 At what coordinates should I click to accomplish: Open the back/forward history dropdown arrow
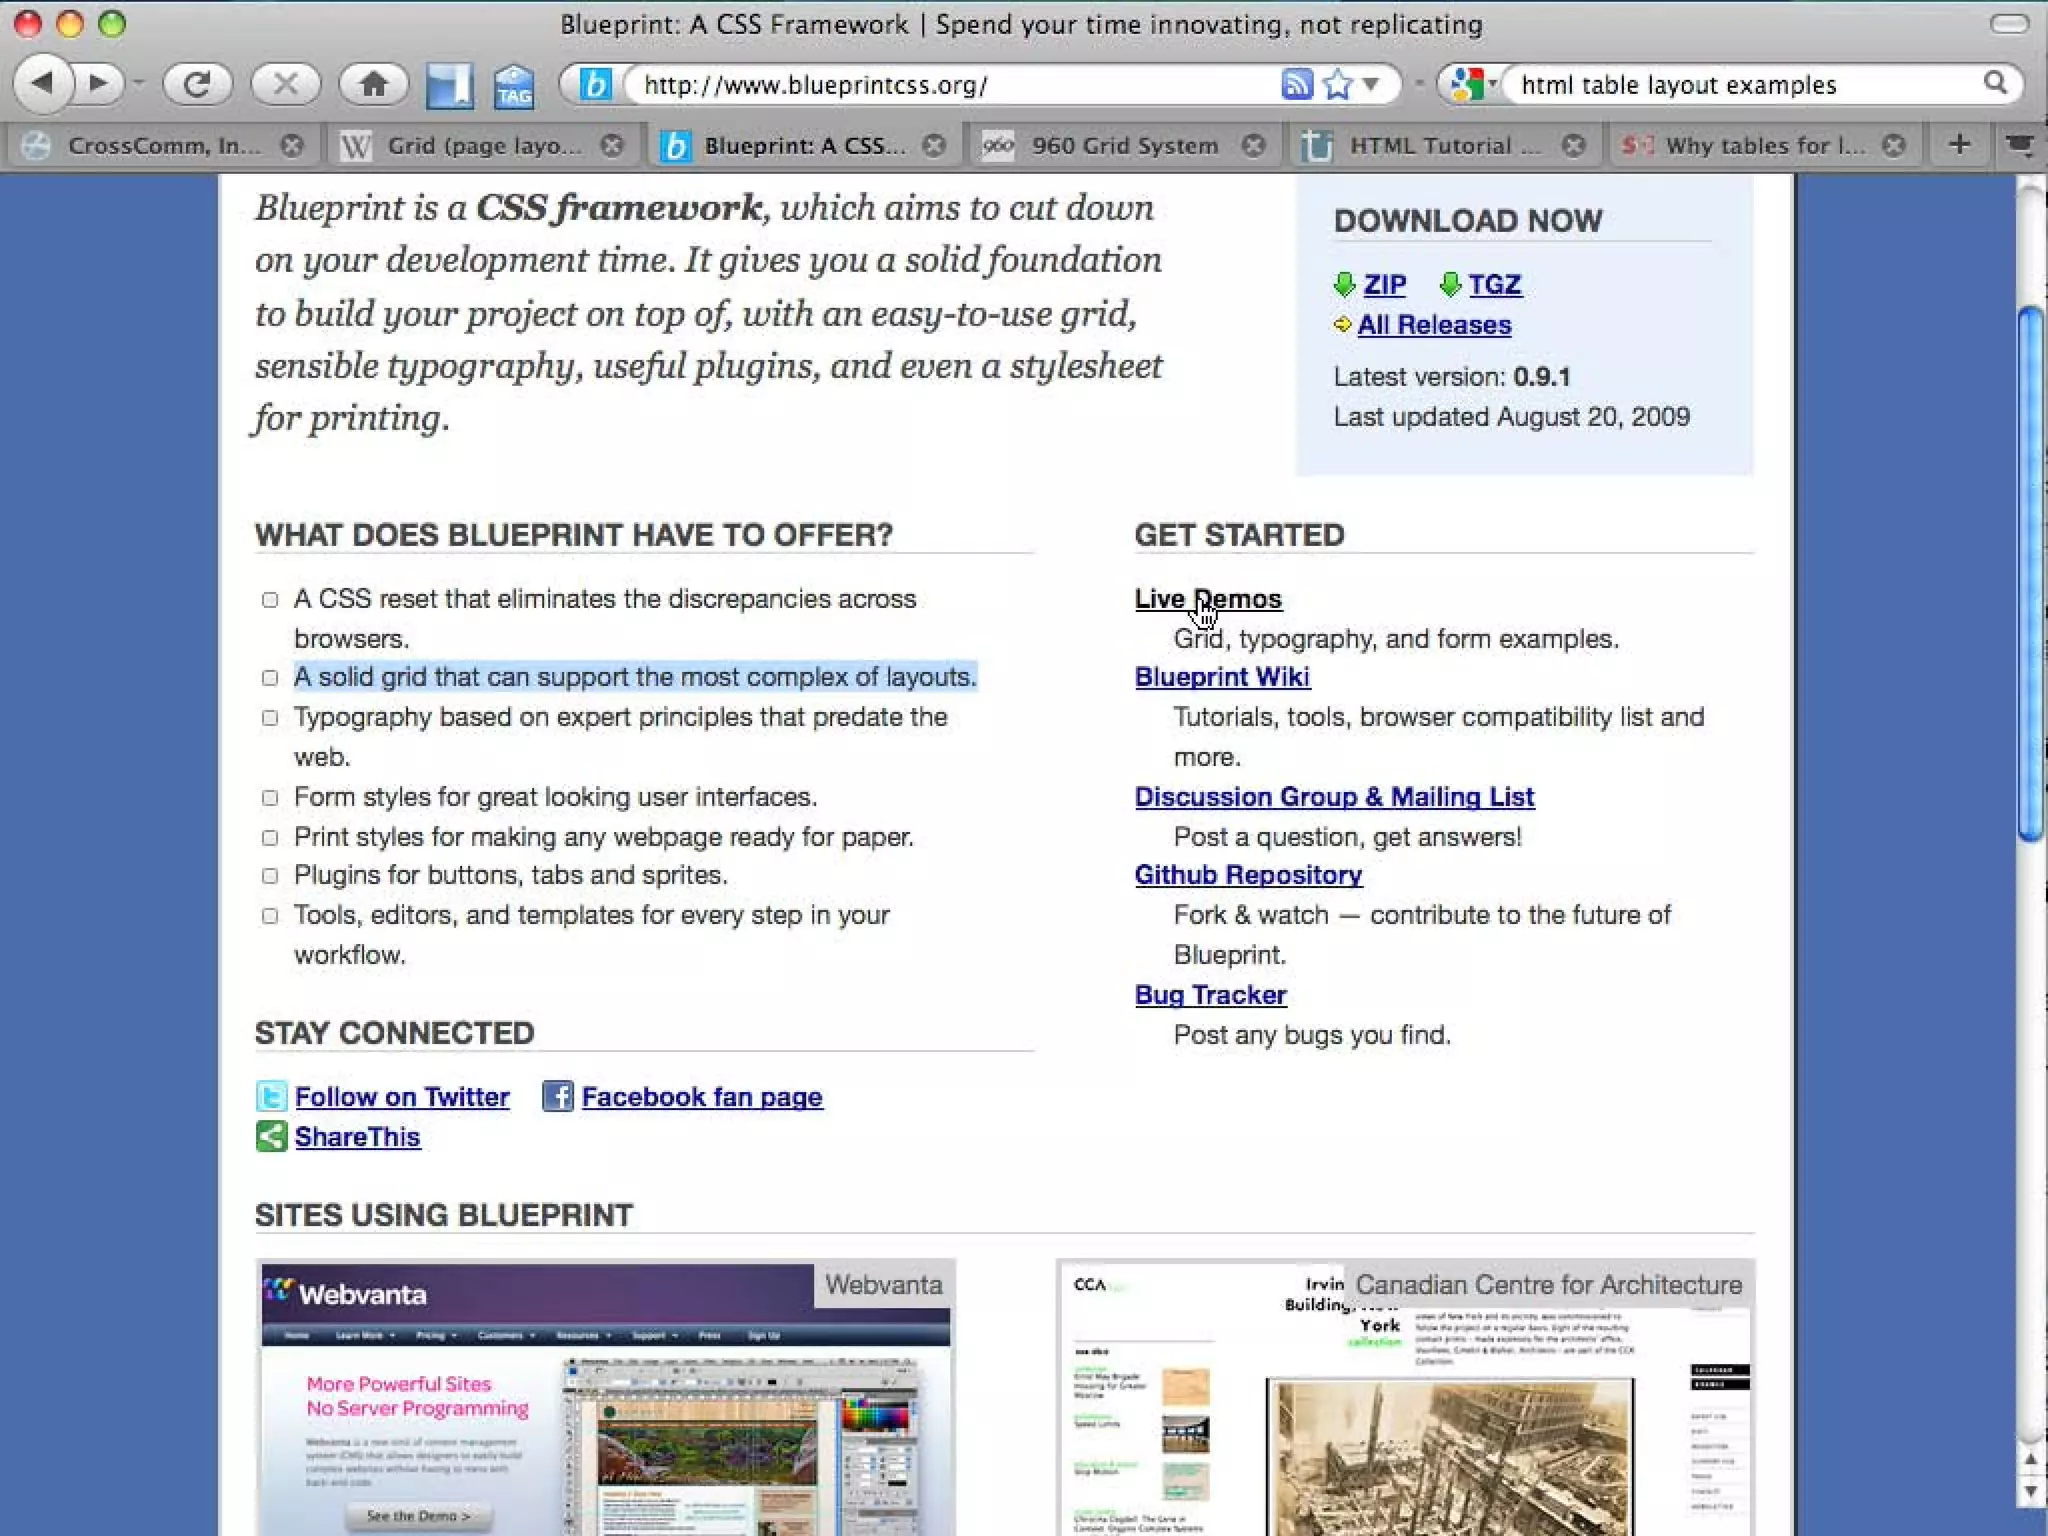138,84
